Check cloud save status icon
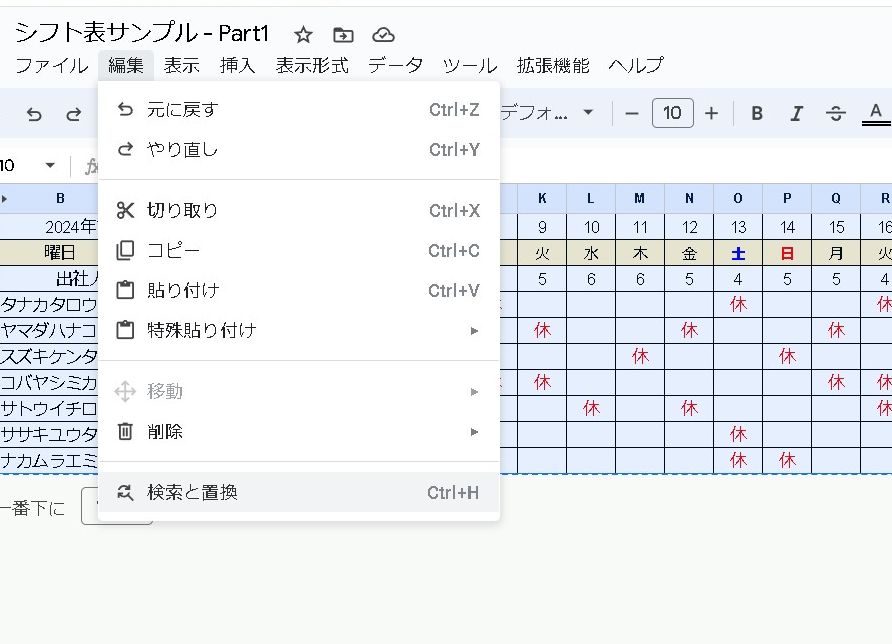This screenshot has width=892, height=644. coord(383,35)
